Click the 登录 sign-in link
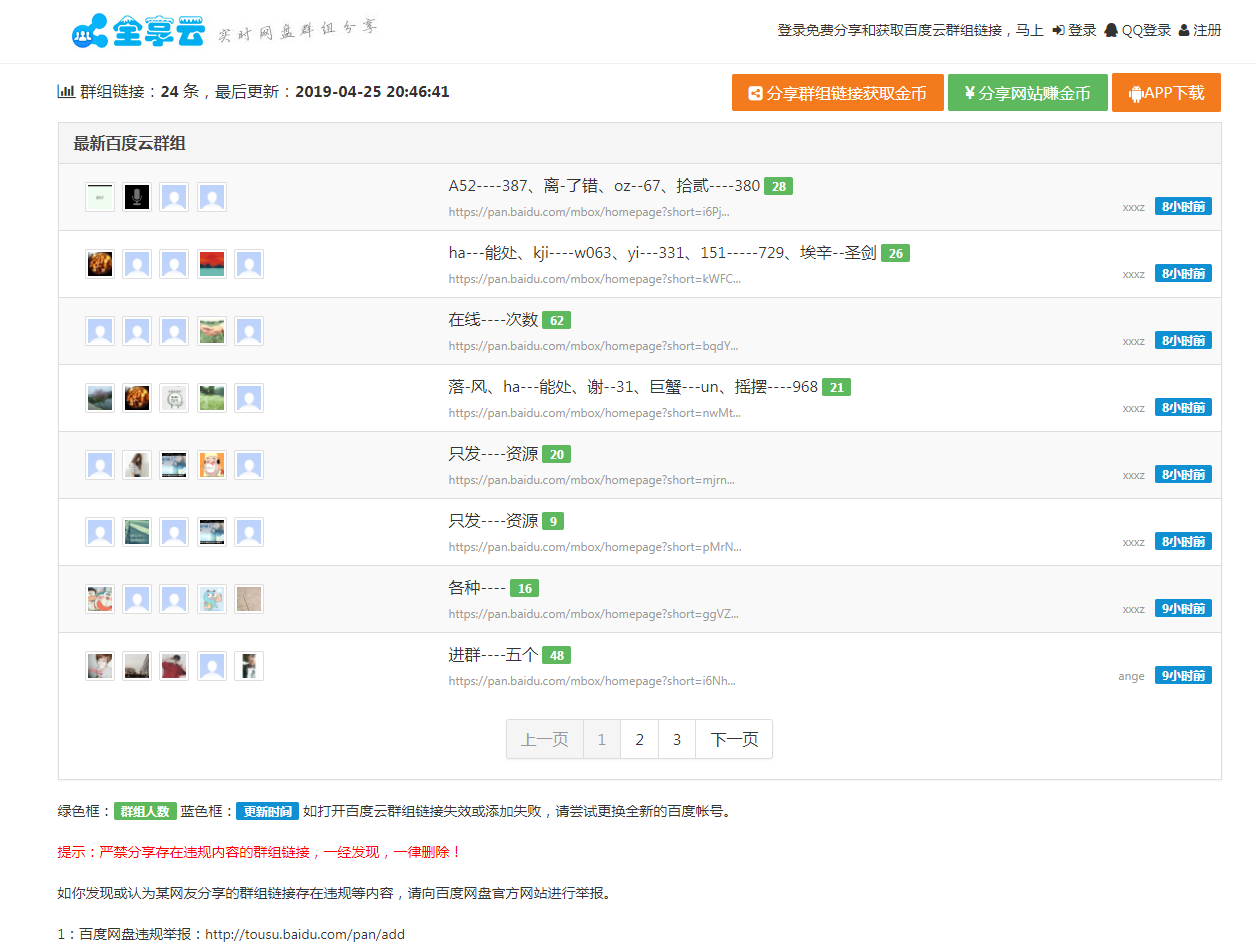This screenshot has width=1256, height=948. pos(1075,31)
